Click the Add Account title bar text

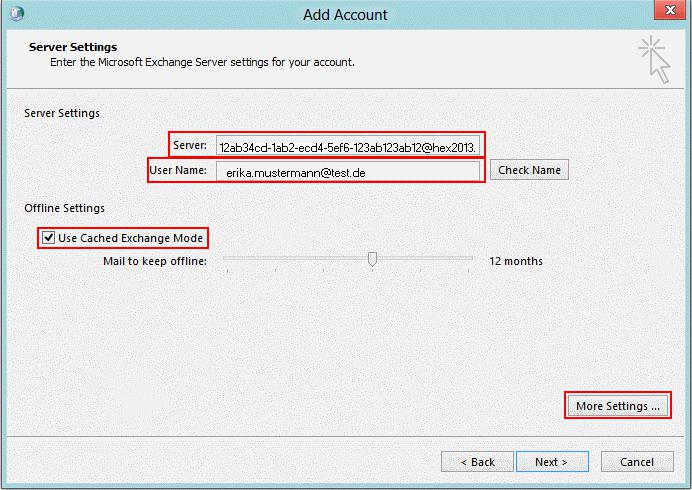pos(345,15)
